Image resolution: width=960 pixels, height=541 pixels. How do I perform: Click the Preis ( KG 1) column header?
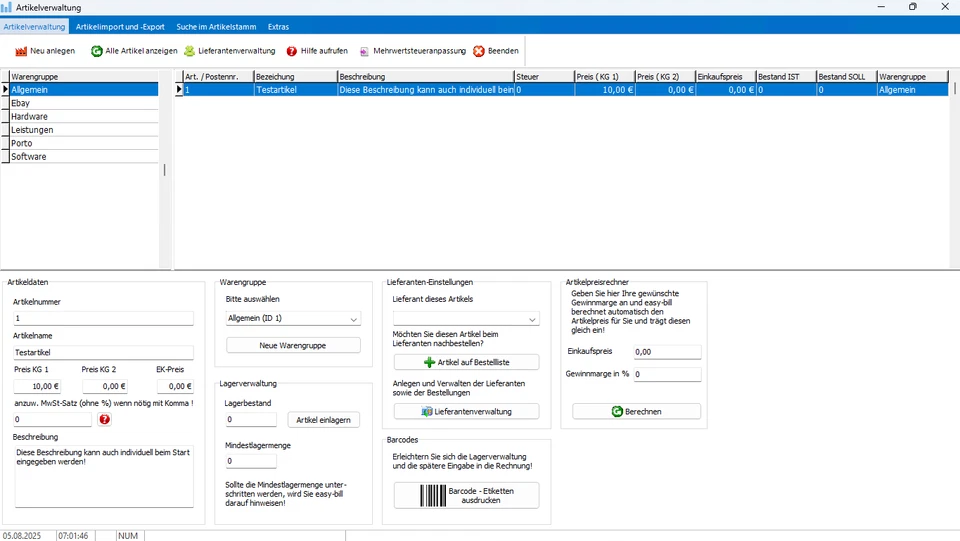pyautogui.click(x=604, y=76)
